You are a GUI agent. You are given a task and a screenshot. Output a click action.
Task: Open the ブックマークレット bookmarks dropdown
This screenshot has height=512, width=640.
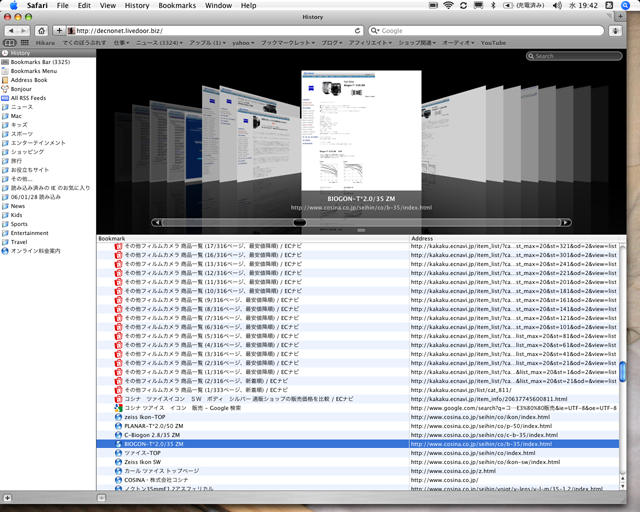click(288, 42)
